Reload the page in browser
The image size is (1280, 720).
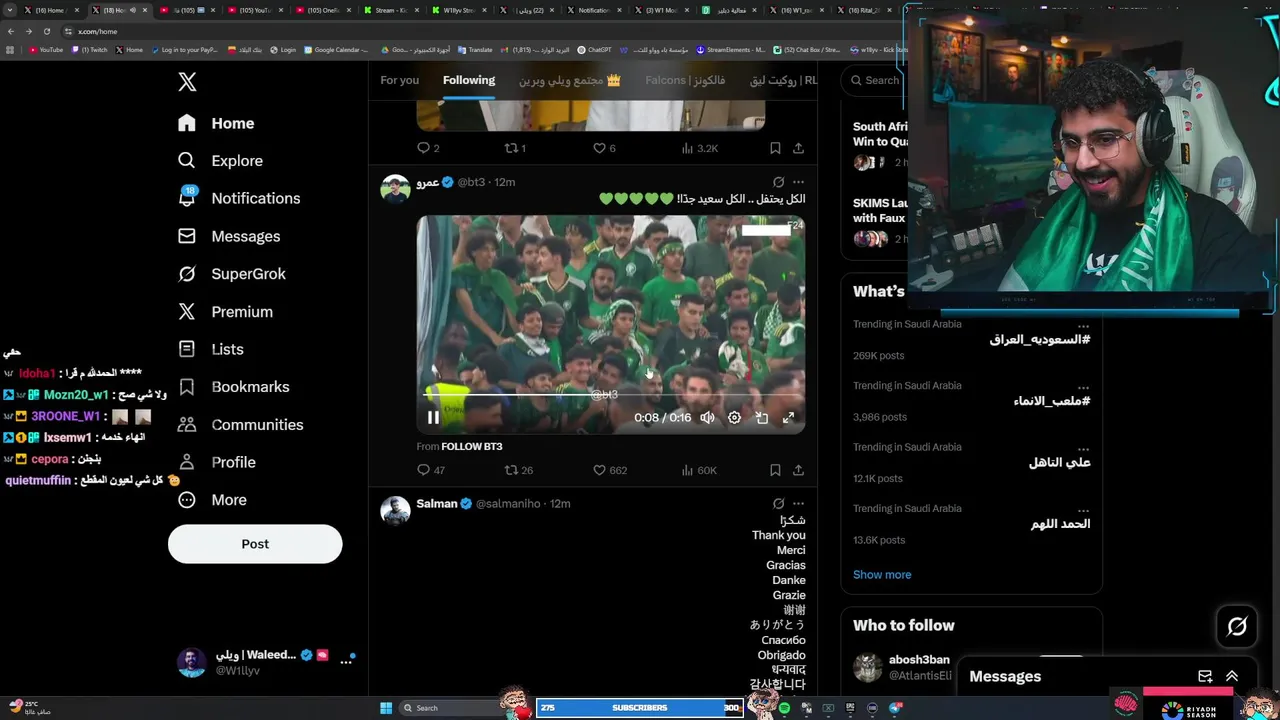point(46,31)
